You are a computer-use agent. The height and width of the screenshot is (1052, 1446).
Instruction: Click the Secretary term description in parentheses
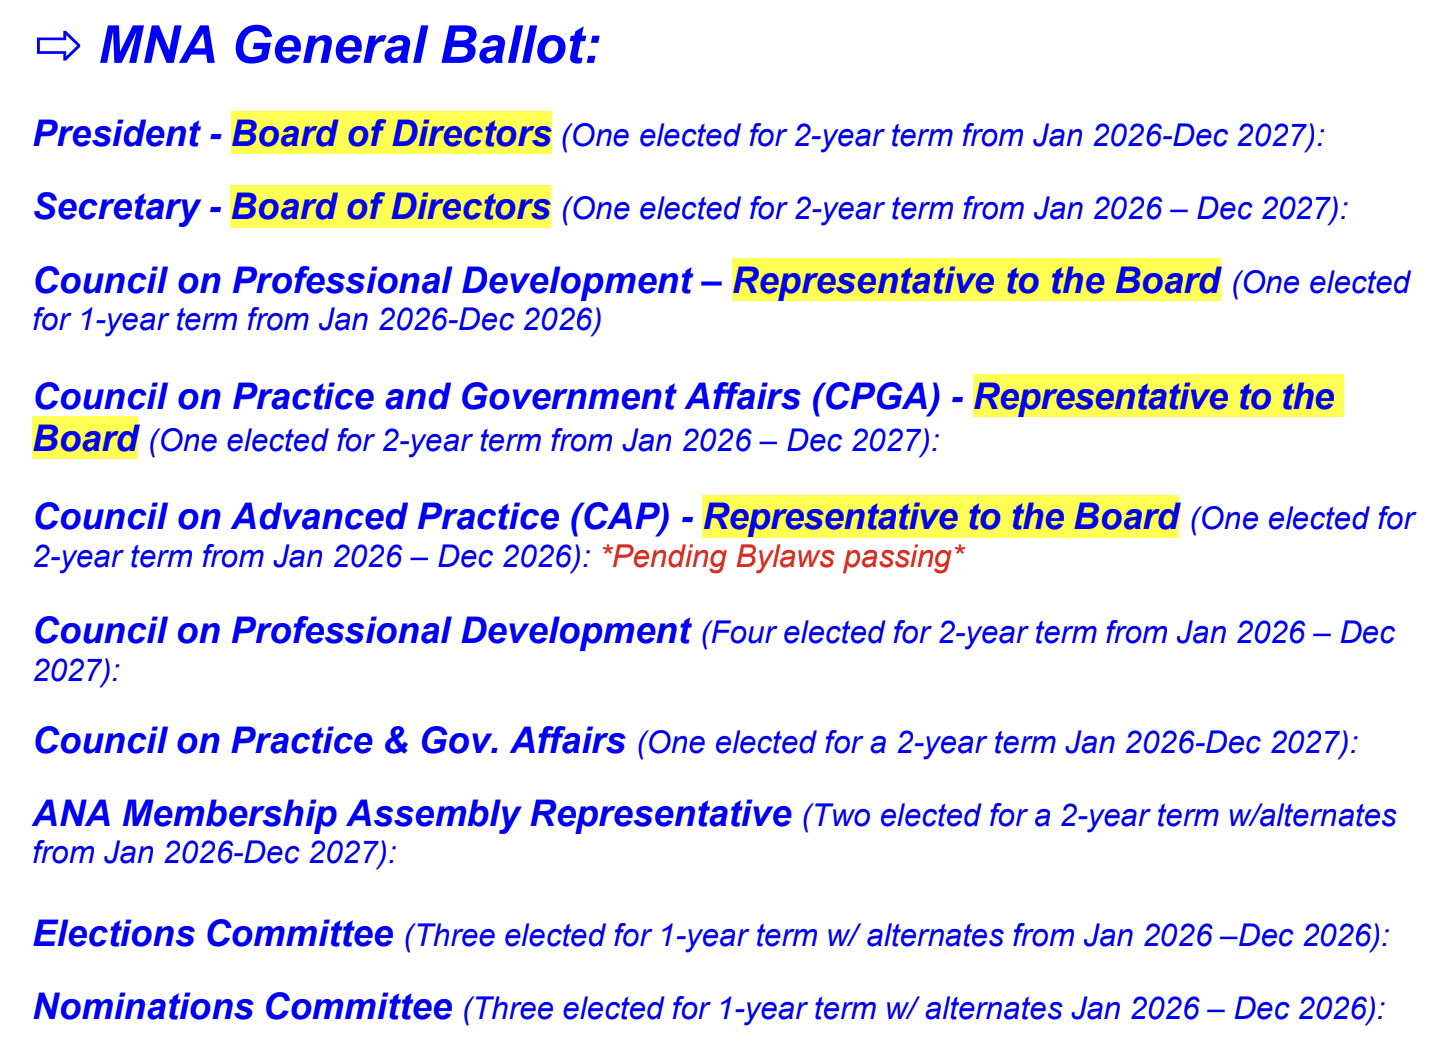click(954, 209)
